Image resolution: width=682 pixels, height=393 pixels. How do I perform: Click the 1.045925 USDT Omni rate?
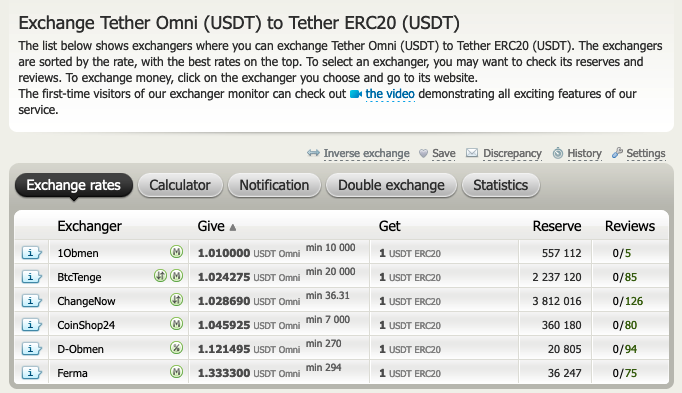tap(249, 325)
